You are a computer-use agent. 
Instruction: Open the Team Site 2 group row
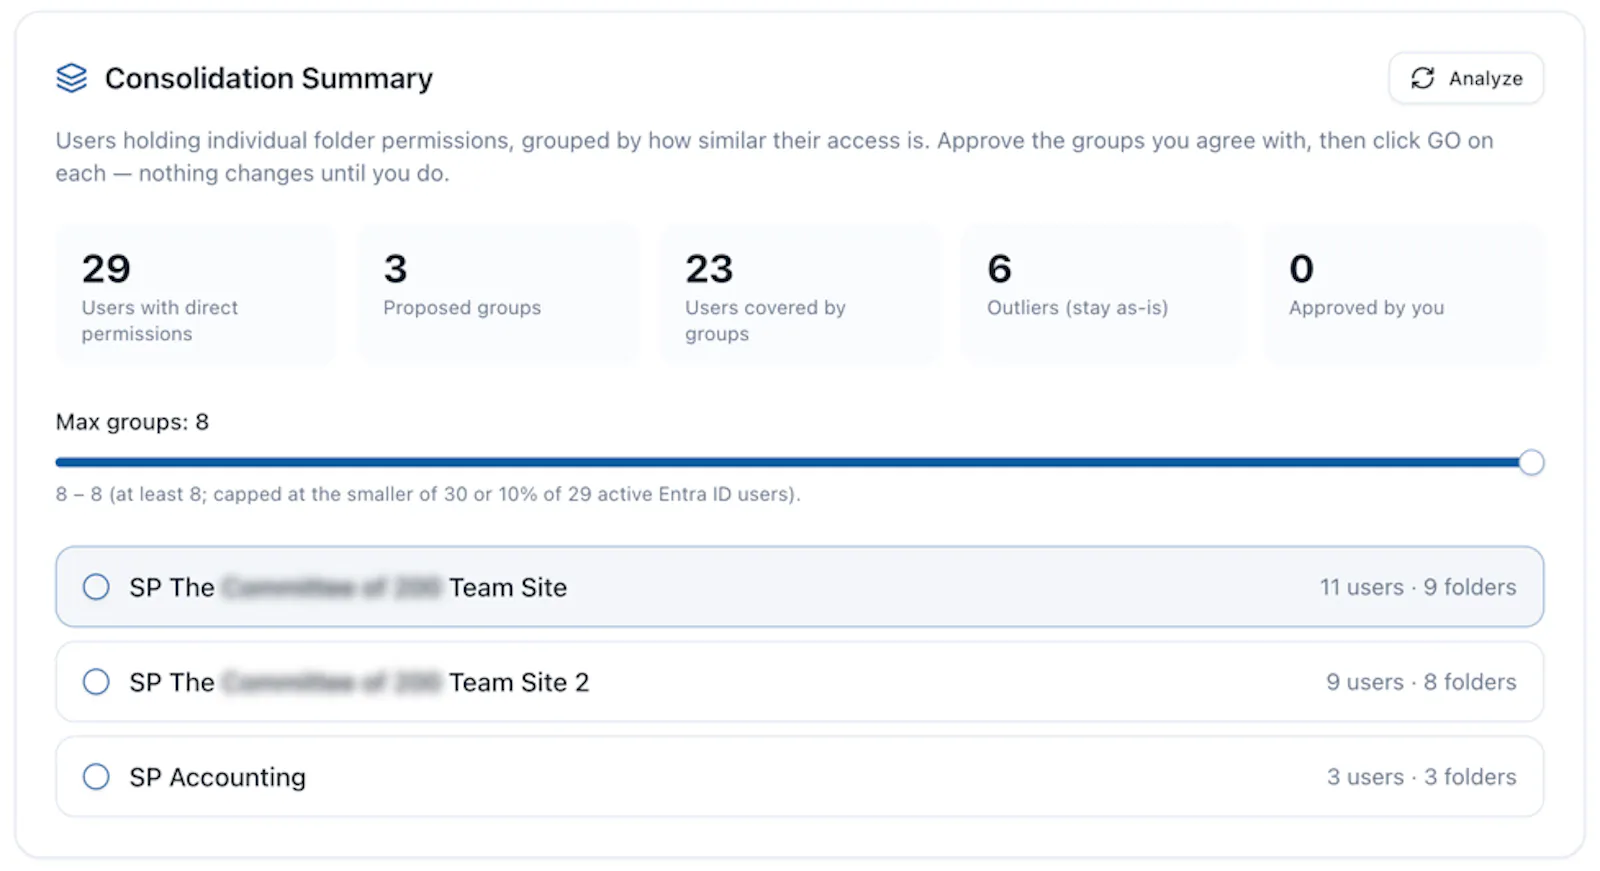(x=800, y=682)
